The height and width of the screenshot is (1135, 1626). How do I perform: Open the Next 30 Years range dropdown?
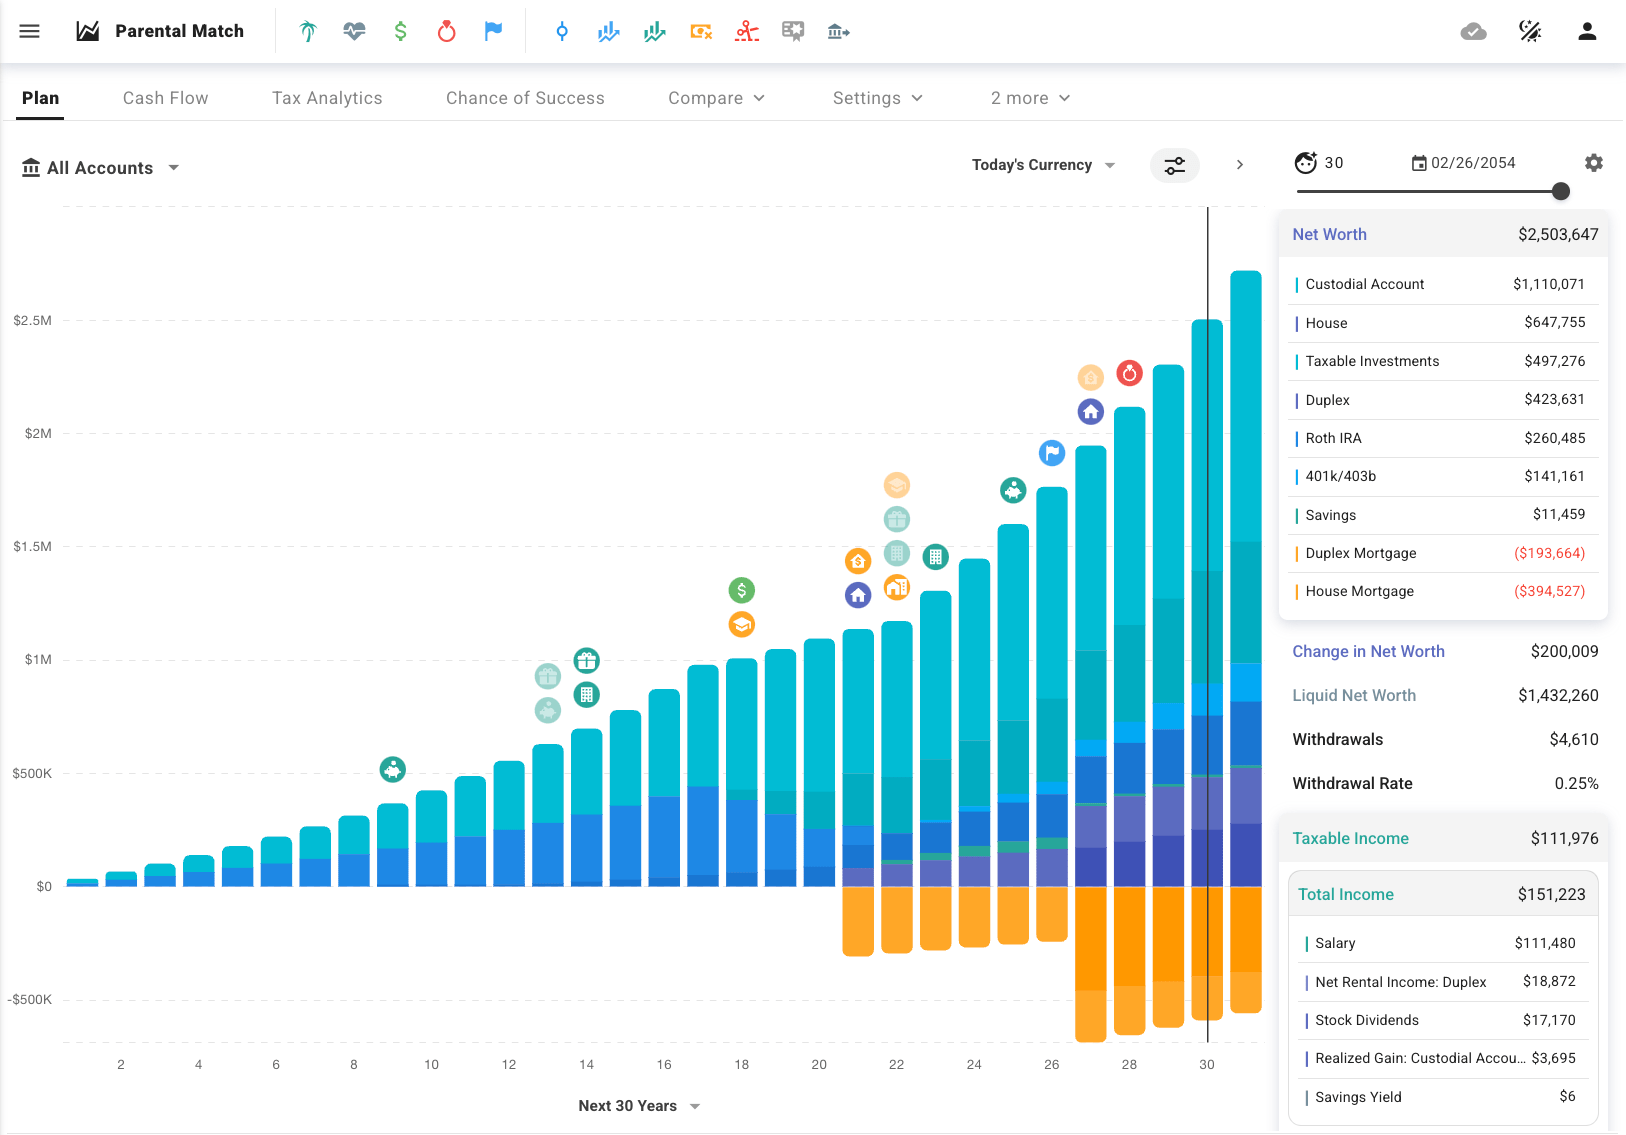click(639, 1106)
